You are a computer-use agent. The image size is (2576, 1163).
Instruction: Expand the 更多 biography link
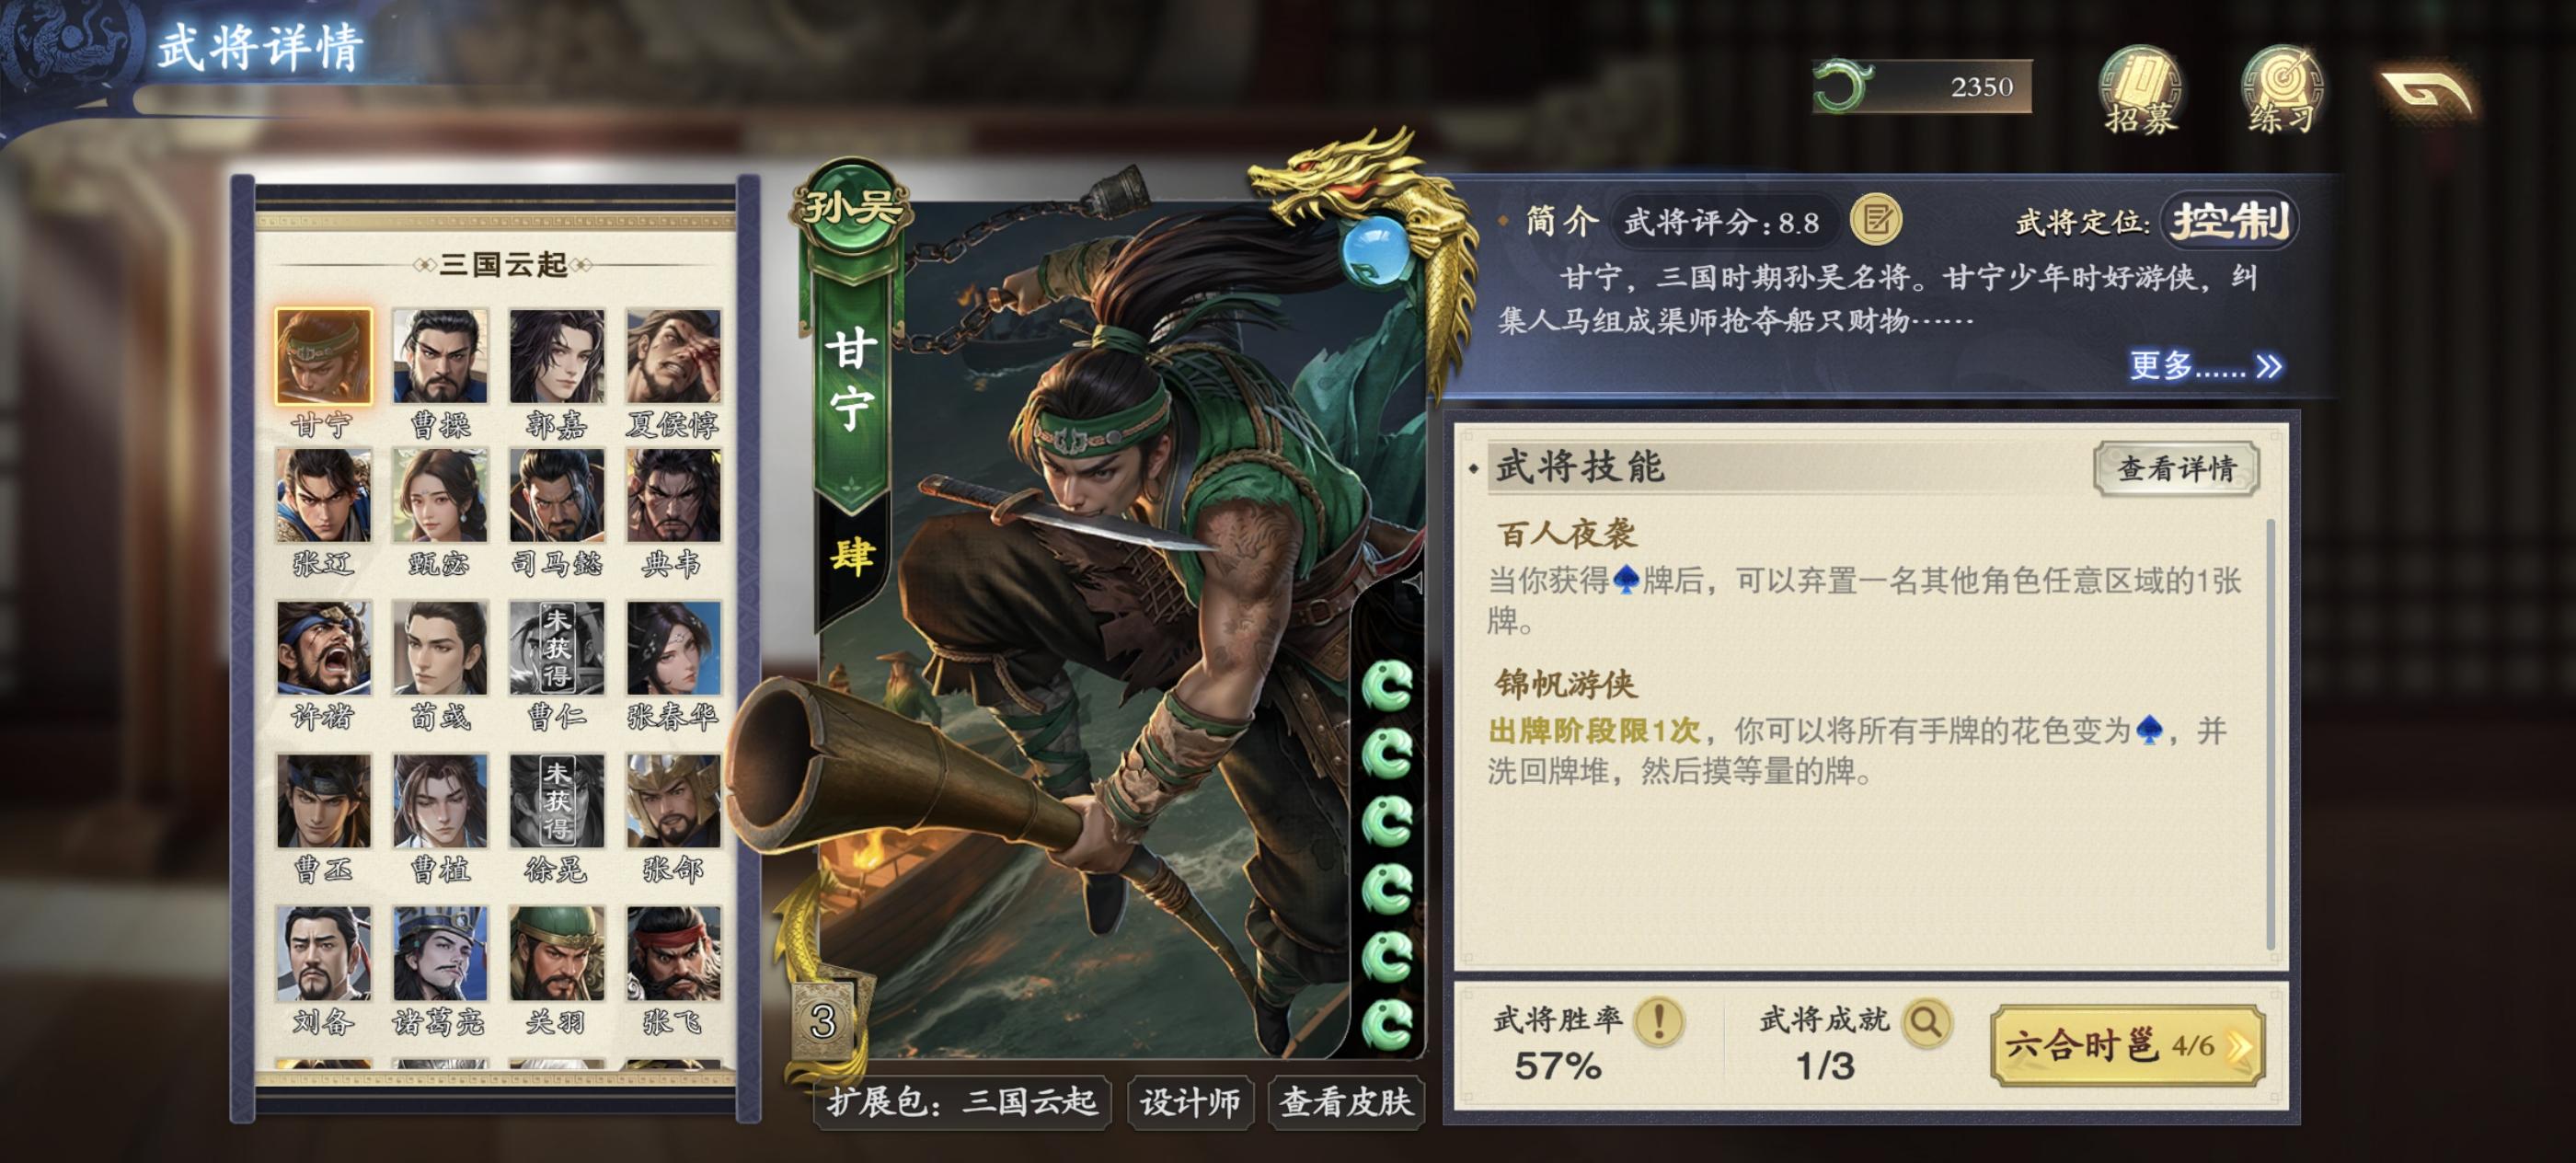(x=2204, y=366)
